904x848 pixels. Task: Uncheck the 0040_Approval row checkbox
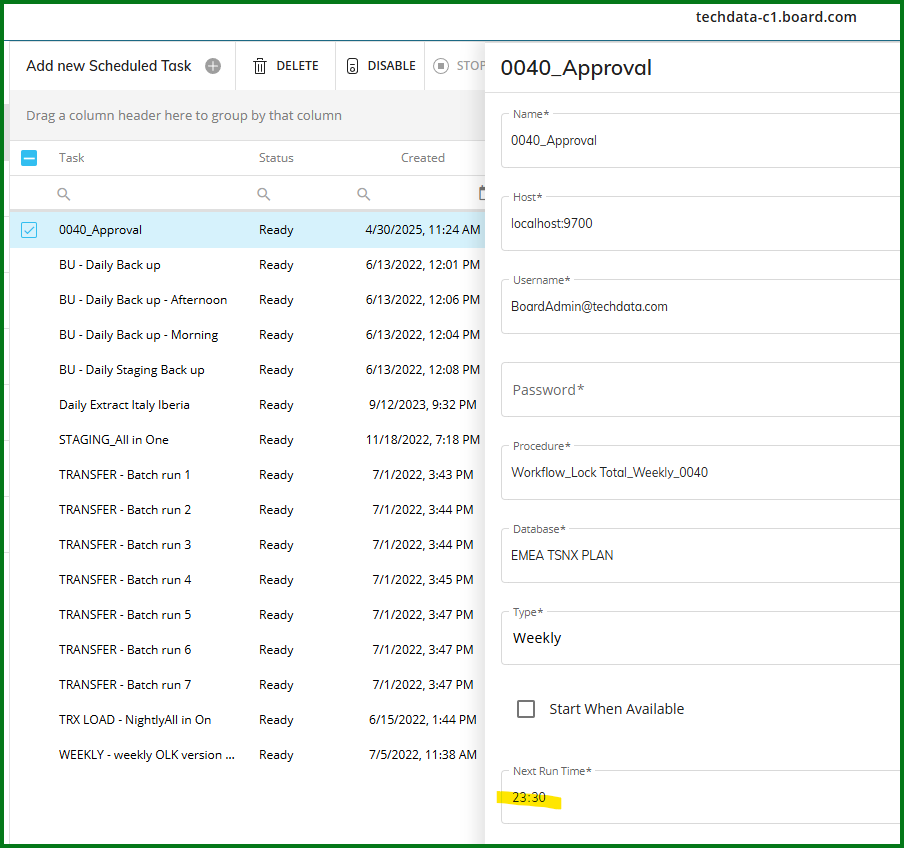click(x=29, y=230)
